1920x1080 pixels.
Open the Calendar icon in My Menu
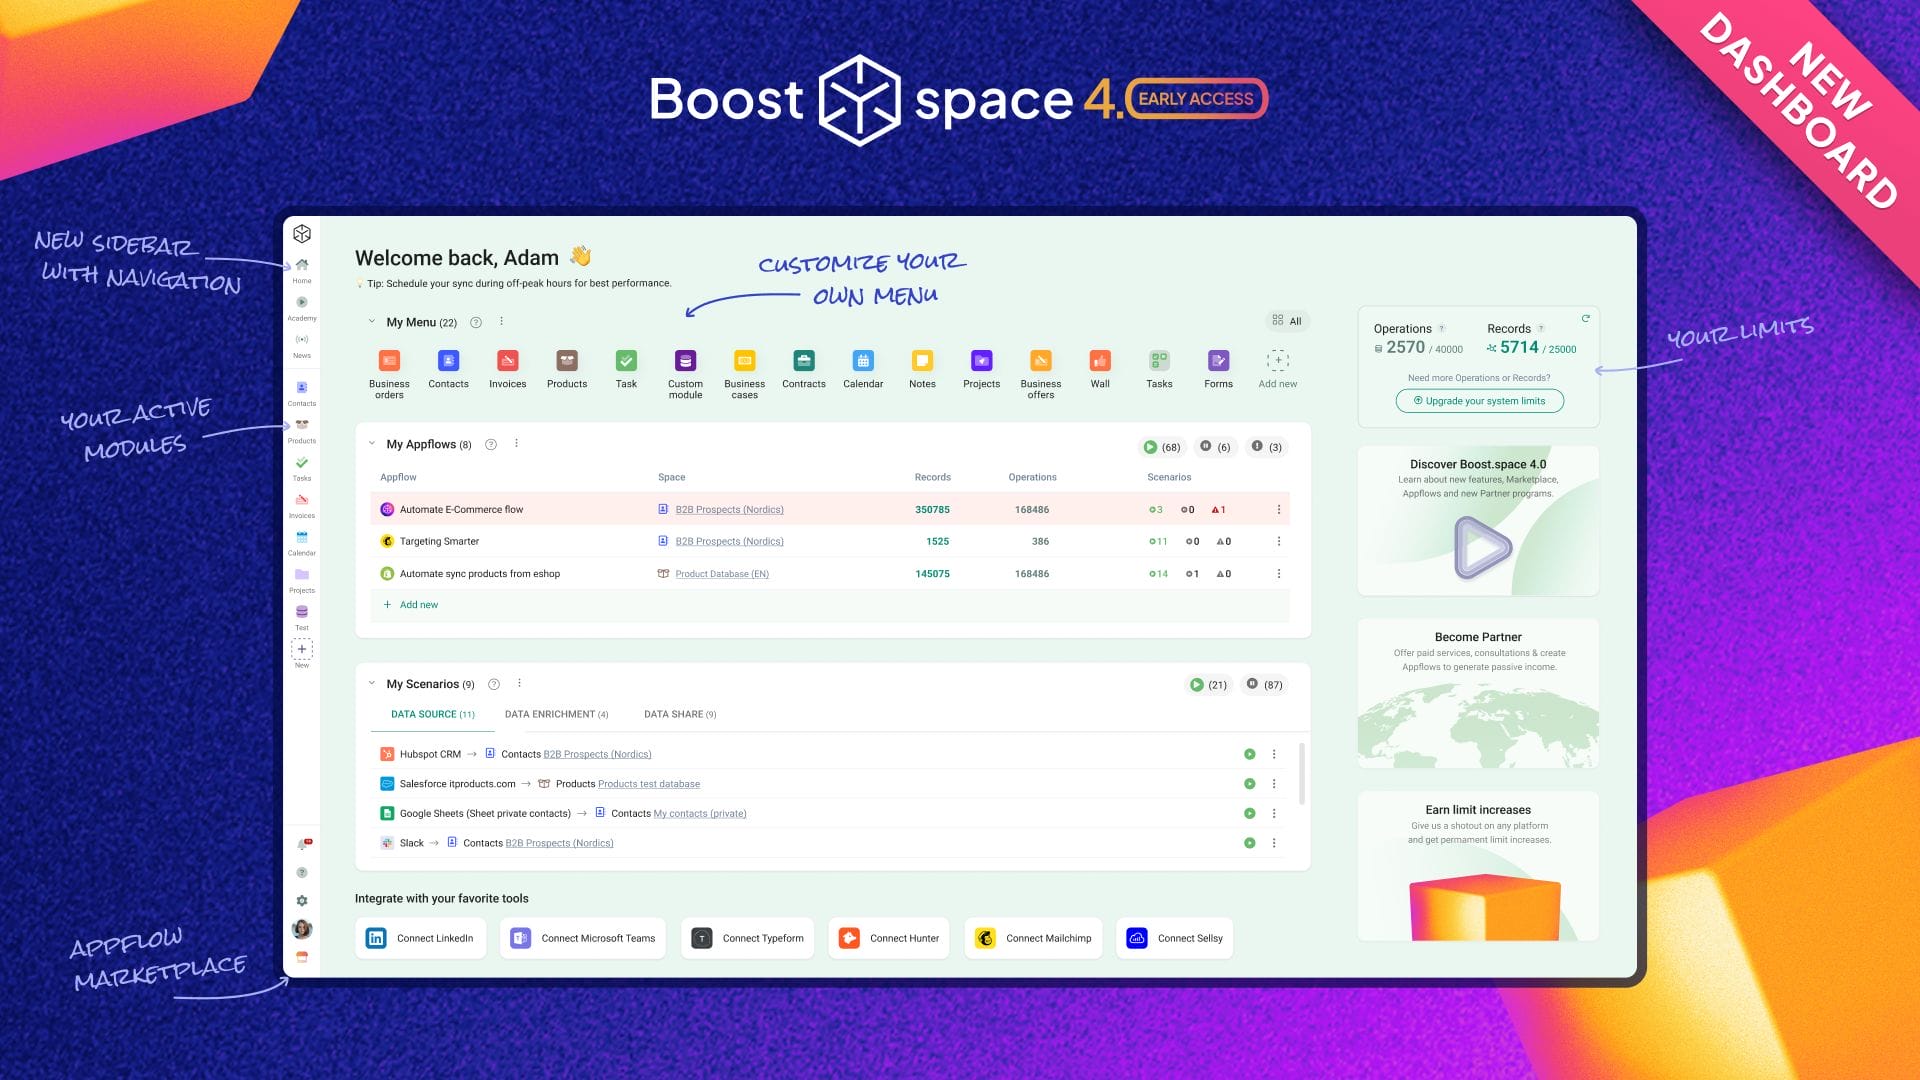click(x=862, y=361)
